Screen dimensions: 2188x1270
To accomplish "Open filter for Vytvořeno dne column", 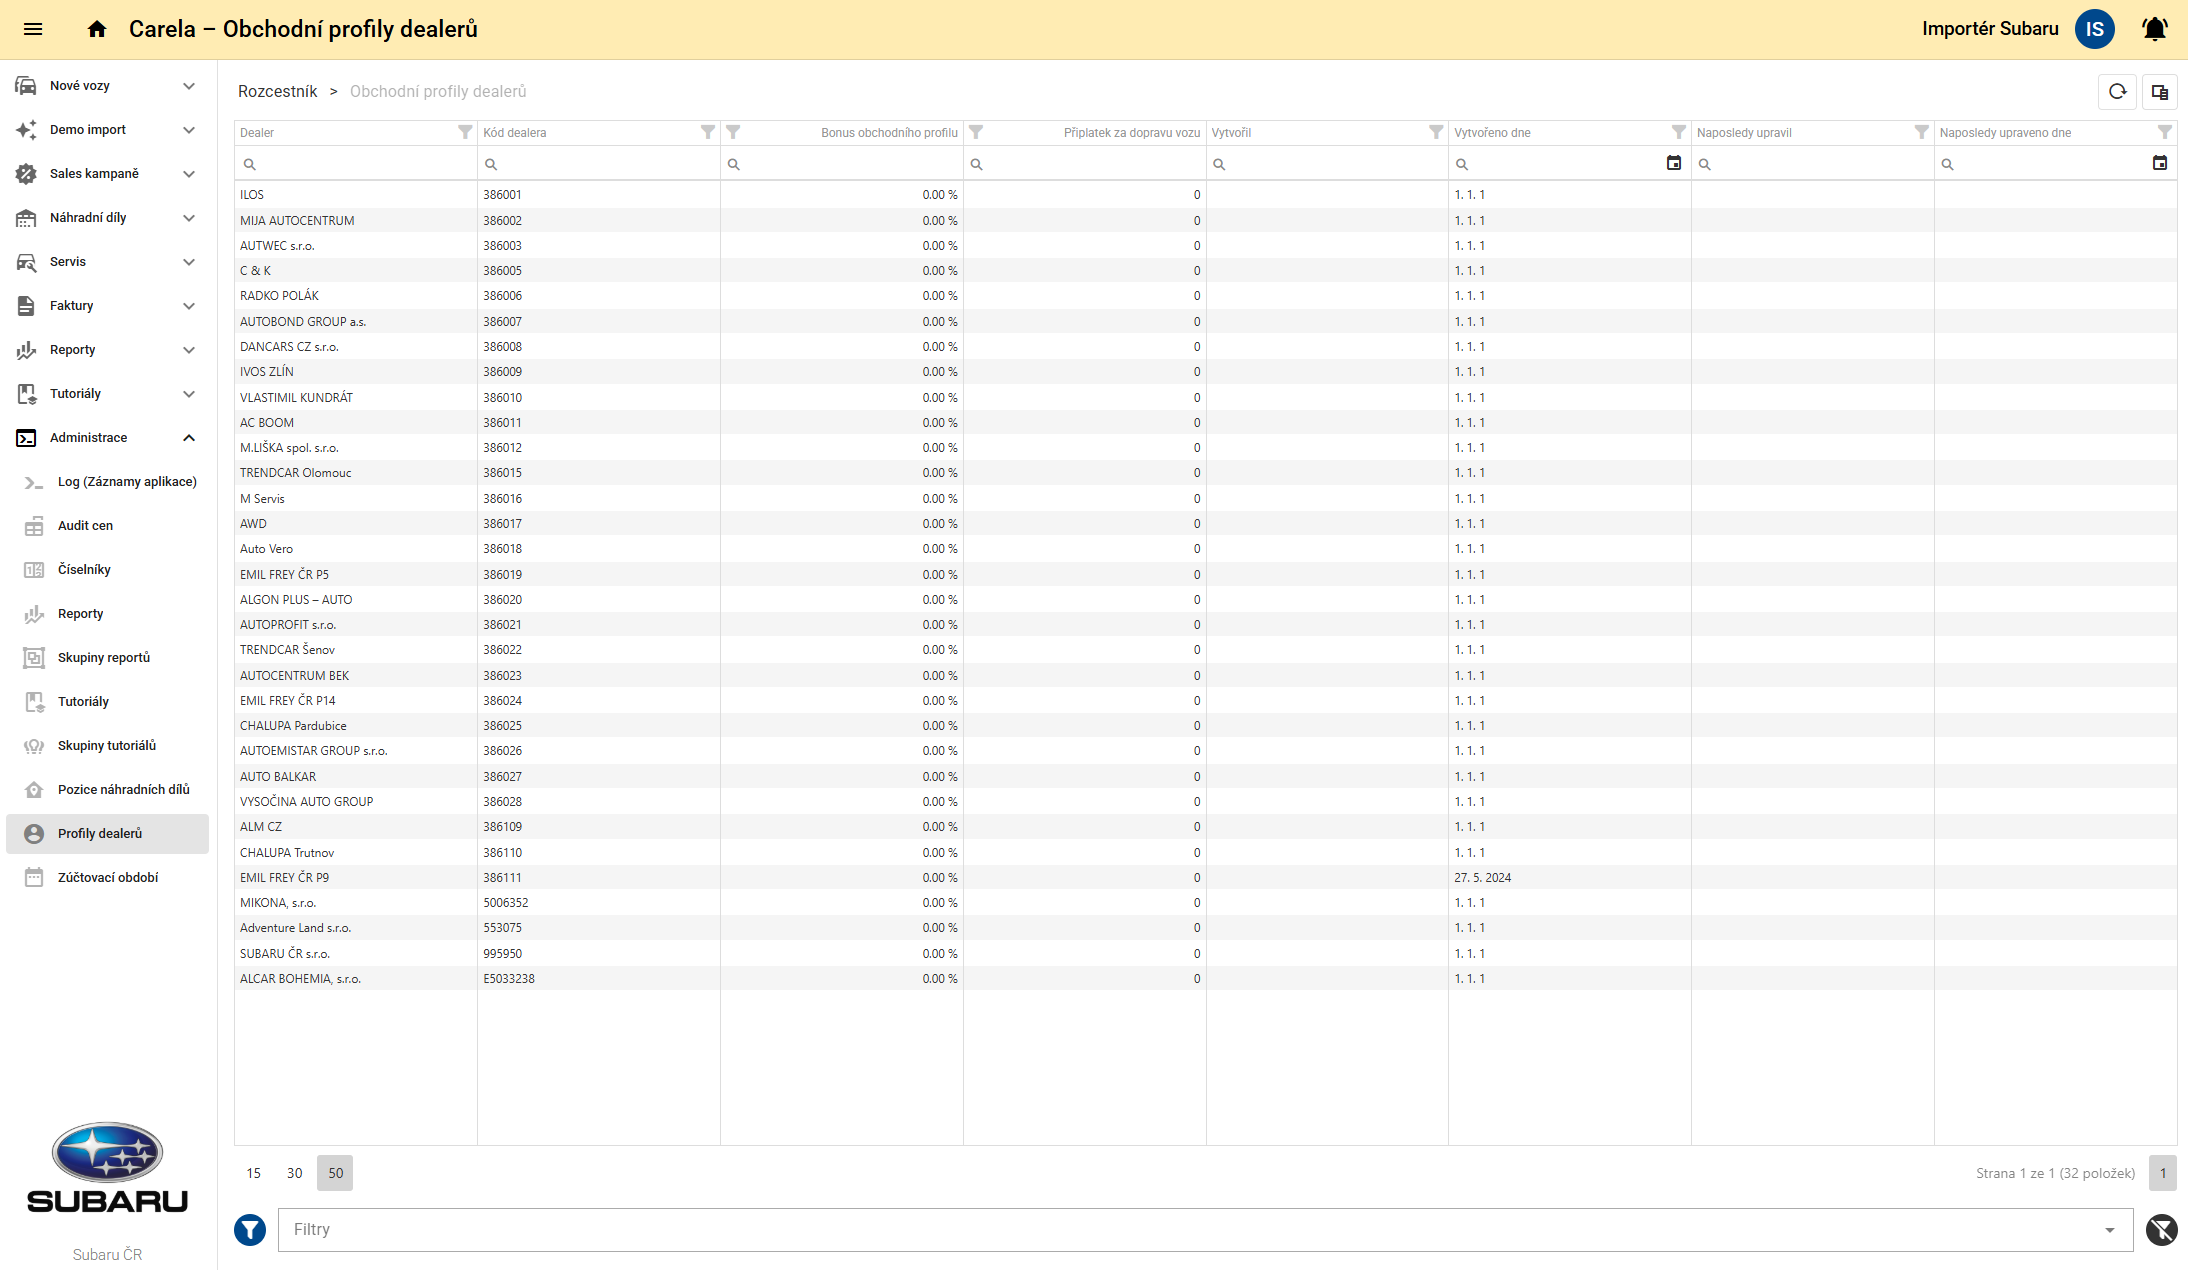I will [x=1679, y=132].
